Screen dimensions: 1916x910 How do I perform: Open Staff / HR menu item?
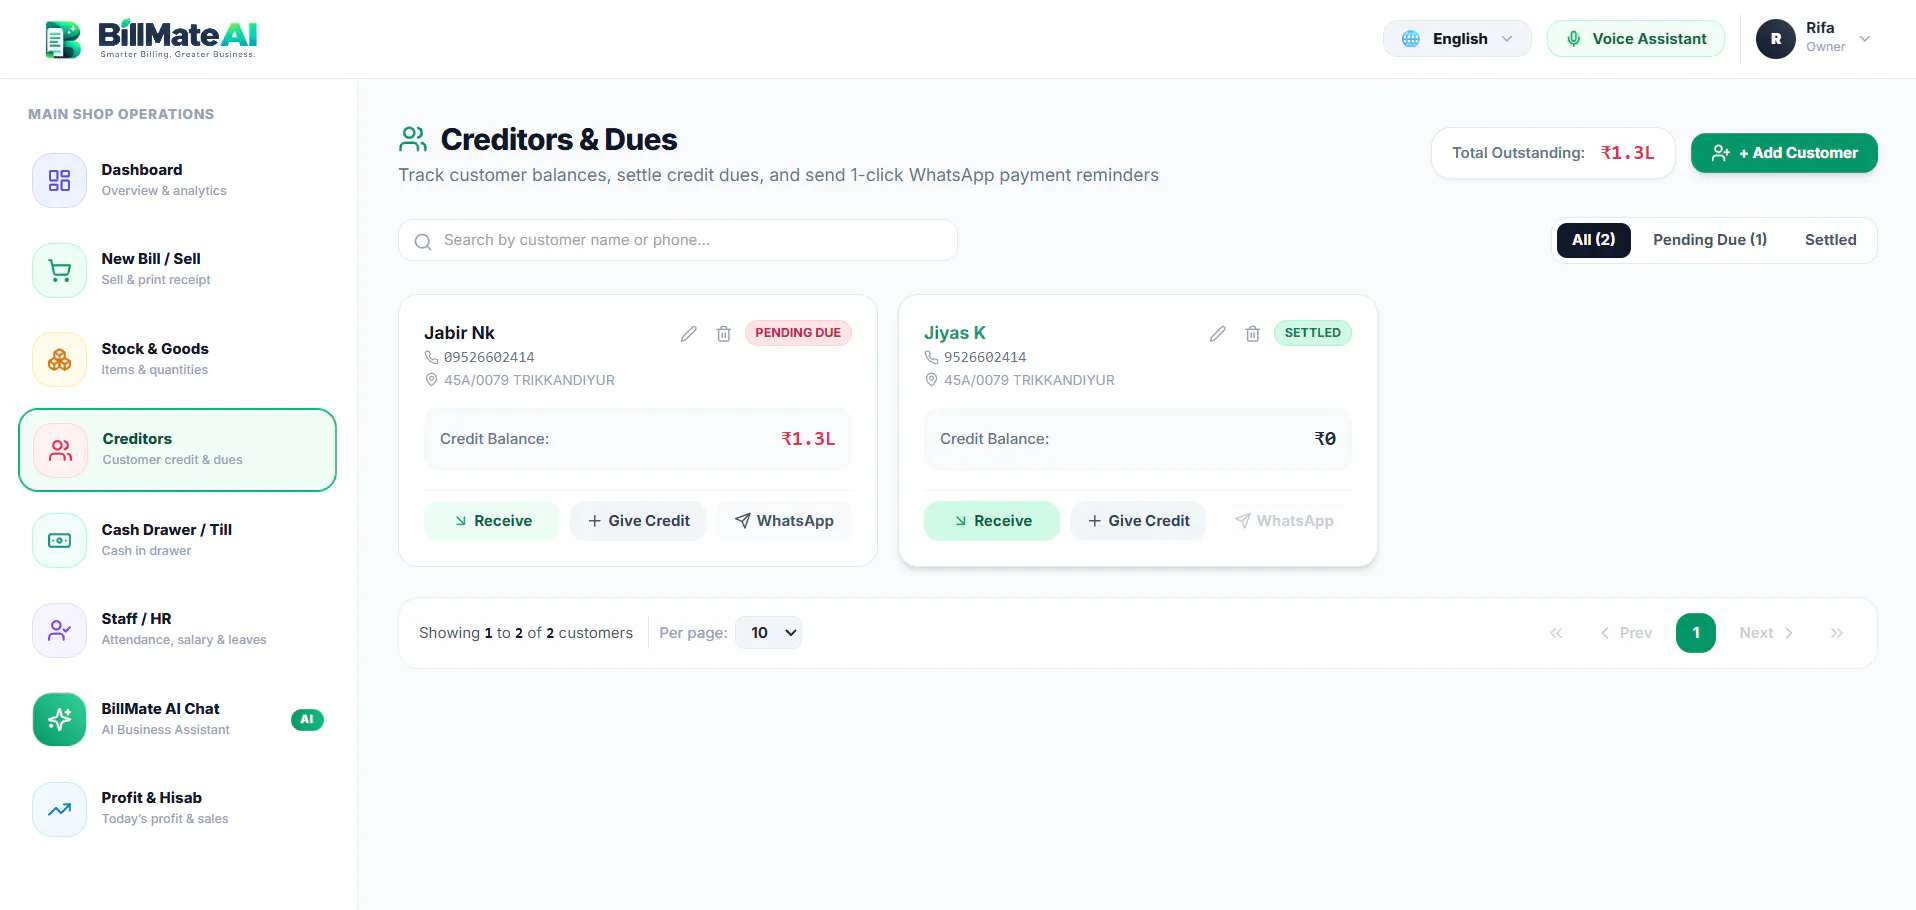click(178, 630)
